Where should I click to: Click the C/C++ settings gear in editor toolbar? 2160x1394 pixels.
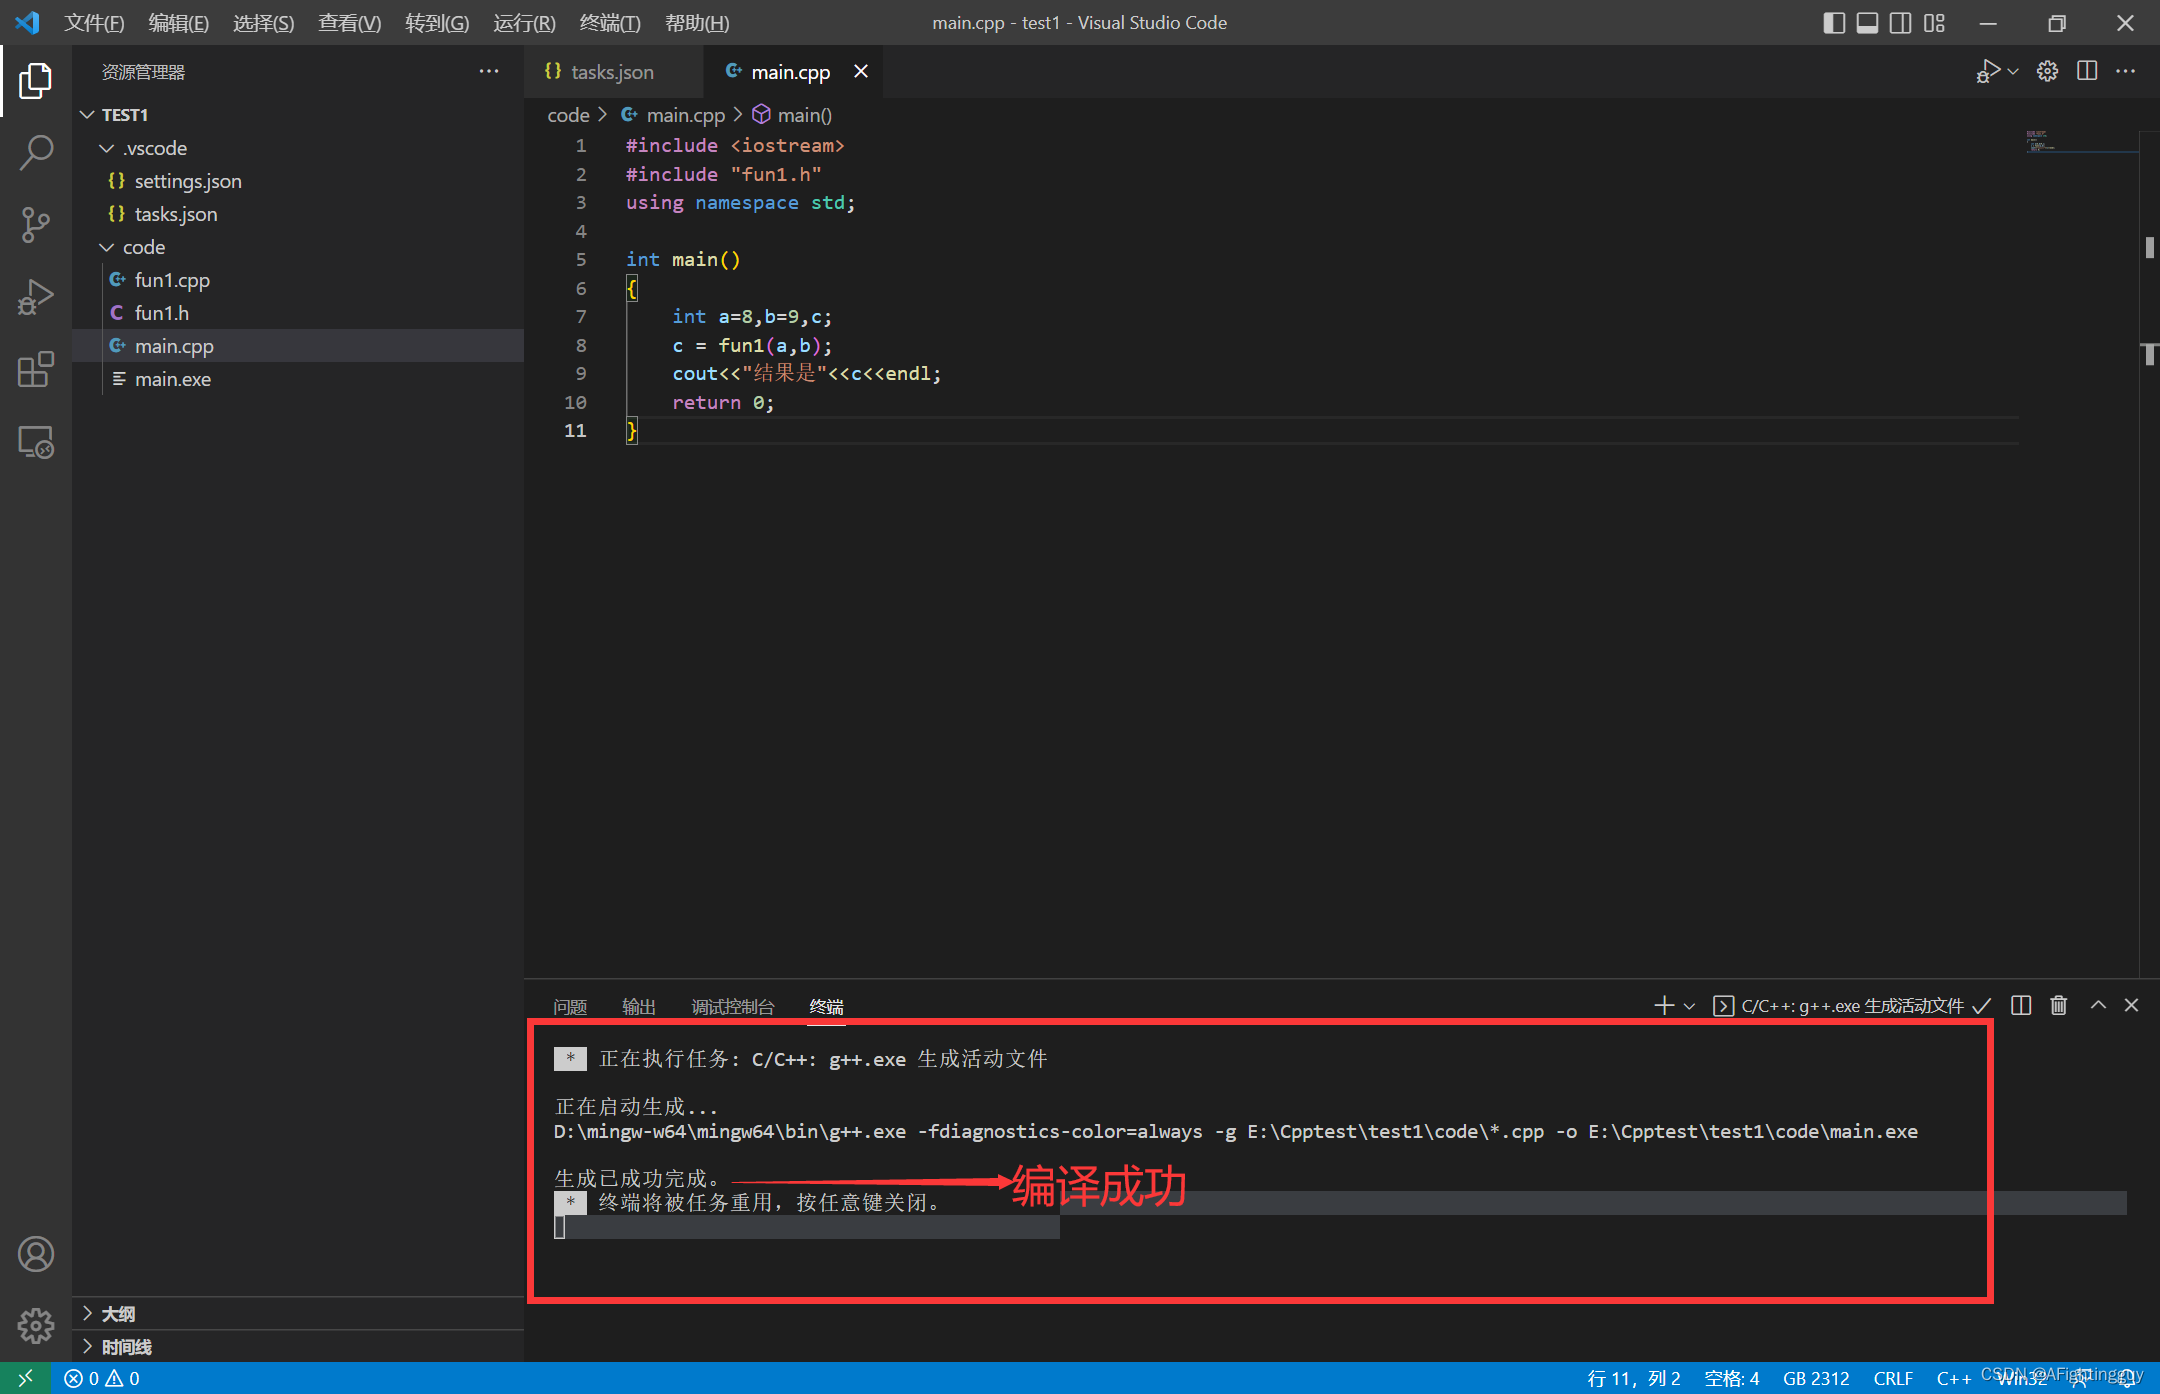click(2047, 71)
